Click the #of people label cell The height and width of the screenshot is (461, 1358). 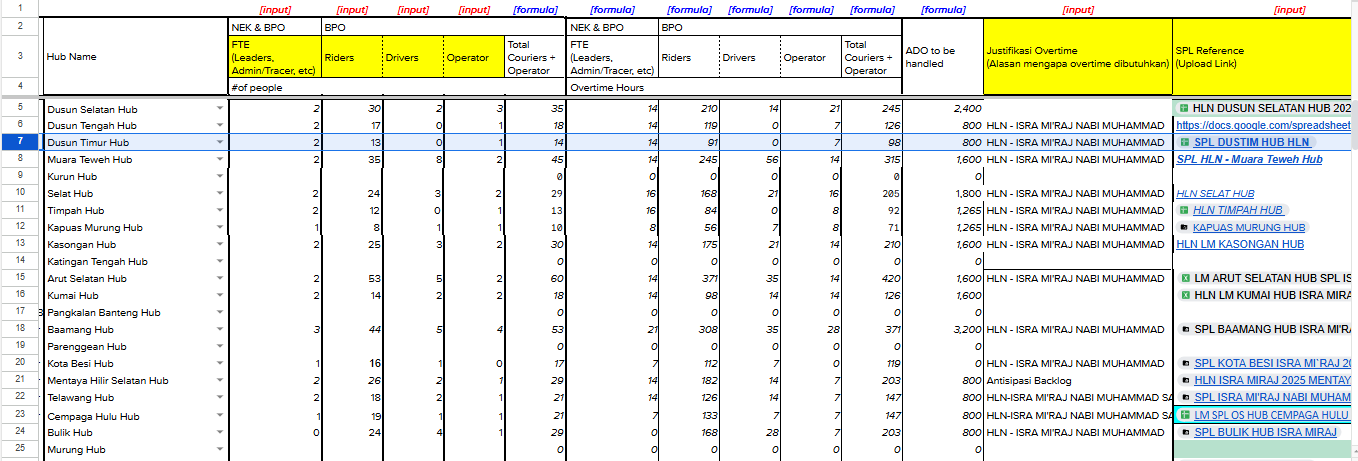[397, 87]
